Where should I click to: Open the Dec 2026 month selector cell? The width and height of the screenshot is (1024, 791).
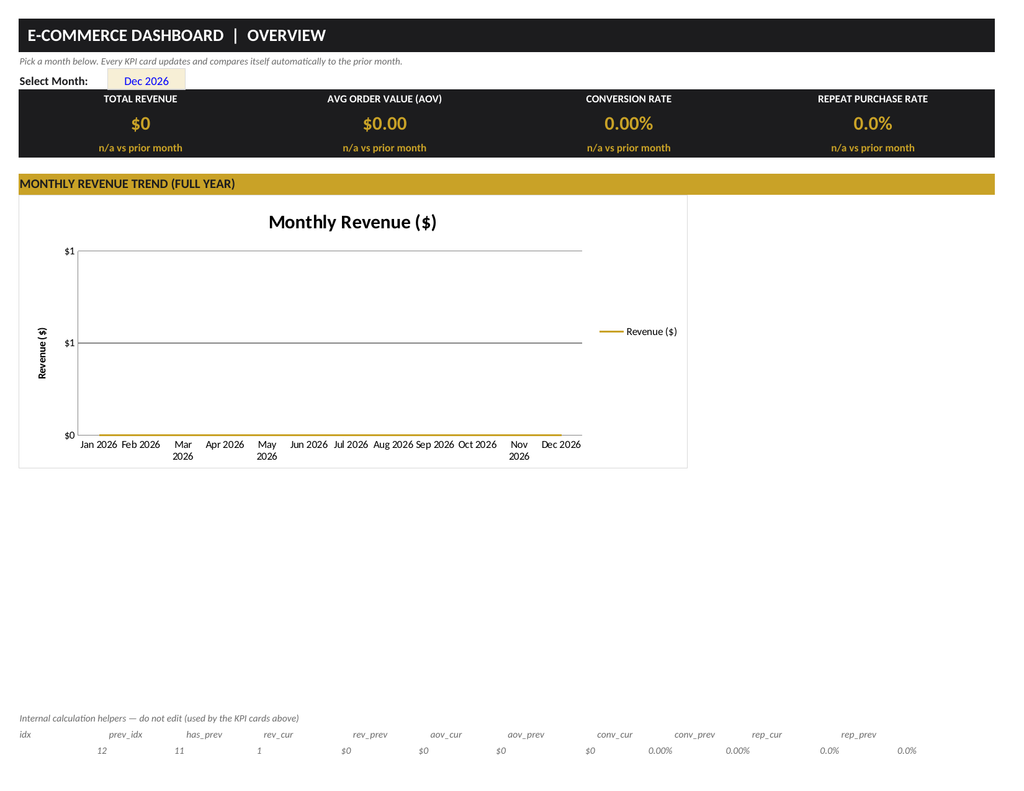(x=146, y=81)
